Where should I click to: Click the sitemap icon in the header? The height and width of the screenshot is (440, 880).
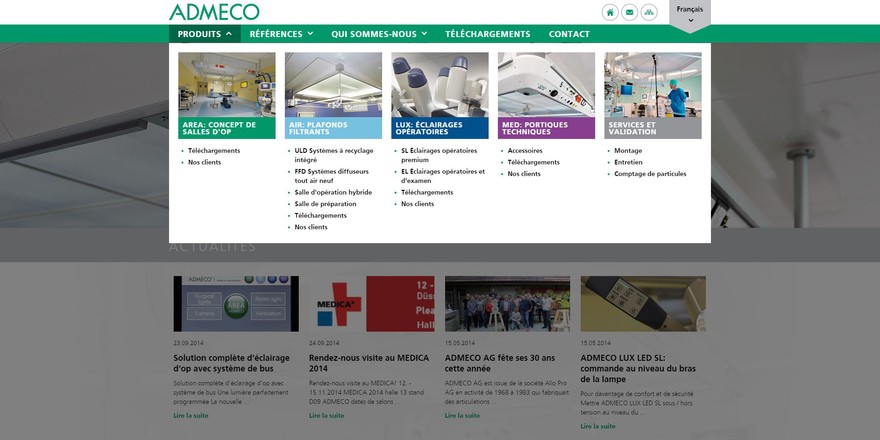point(649,12)
